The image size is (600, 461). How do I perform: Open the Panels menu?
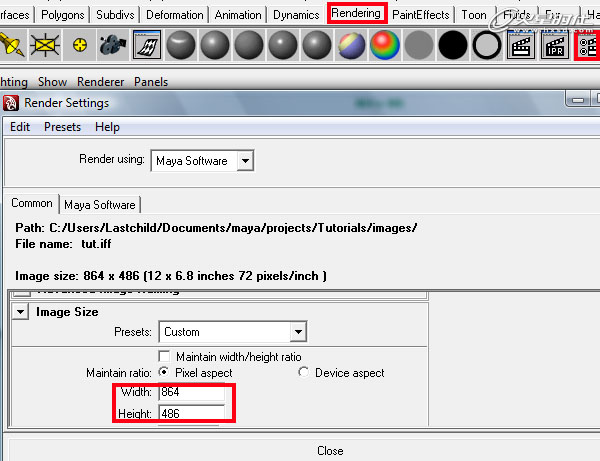pyautogui.click(x=151, y=82)
